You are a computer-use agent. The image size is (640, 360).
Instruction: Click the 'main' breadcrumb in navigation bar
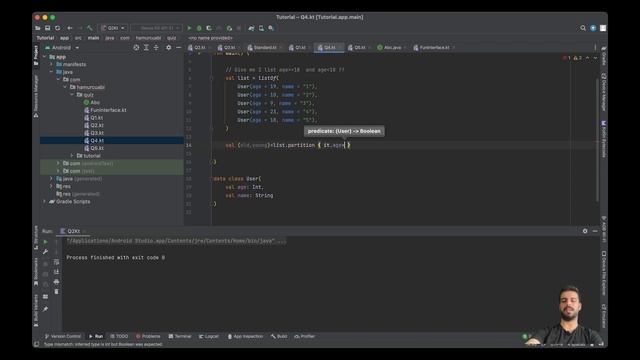point(93,38)
